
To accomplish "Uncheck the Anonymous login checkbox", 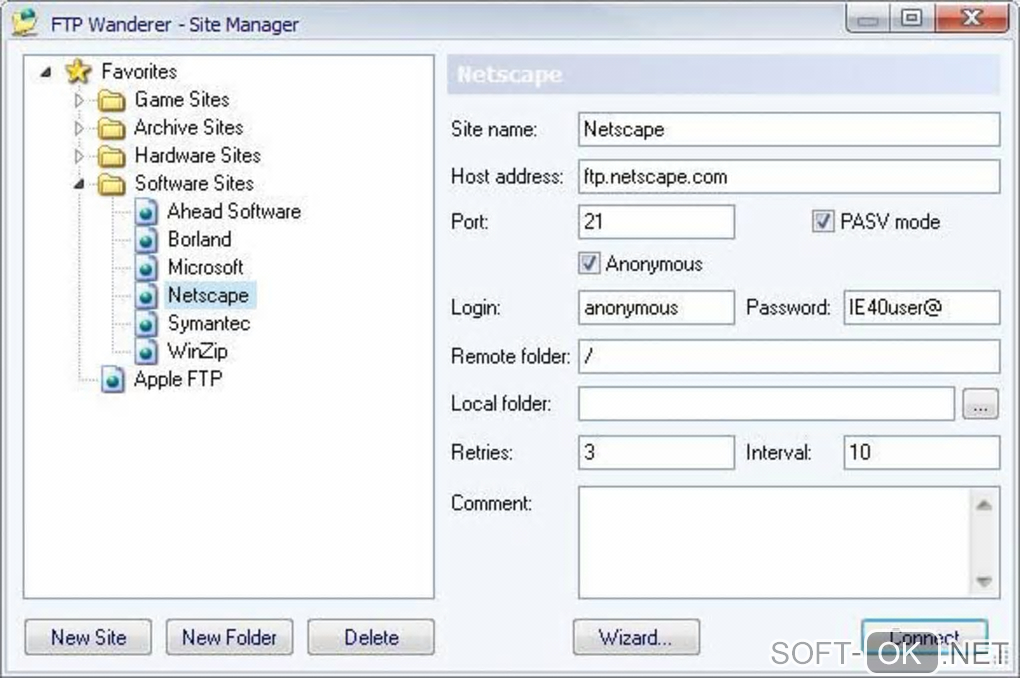I will [589, 264].
